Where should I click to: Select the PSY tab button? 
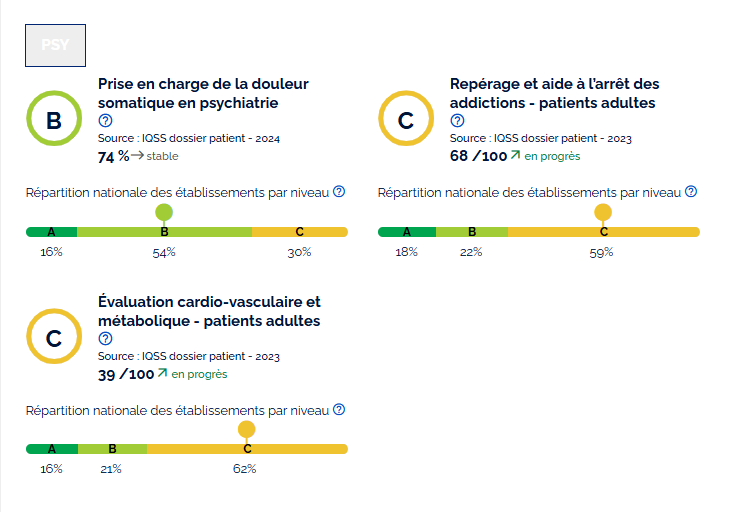pyautogui.click(x=55, y=45)
